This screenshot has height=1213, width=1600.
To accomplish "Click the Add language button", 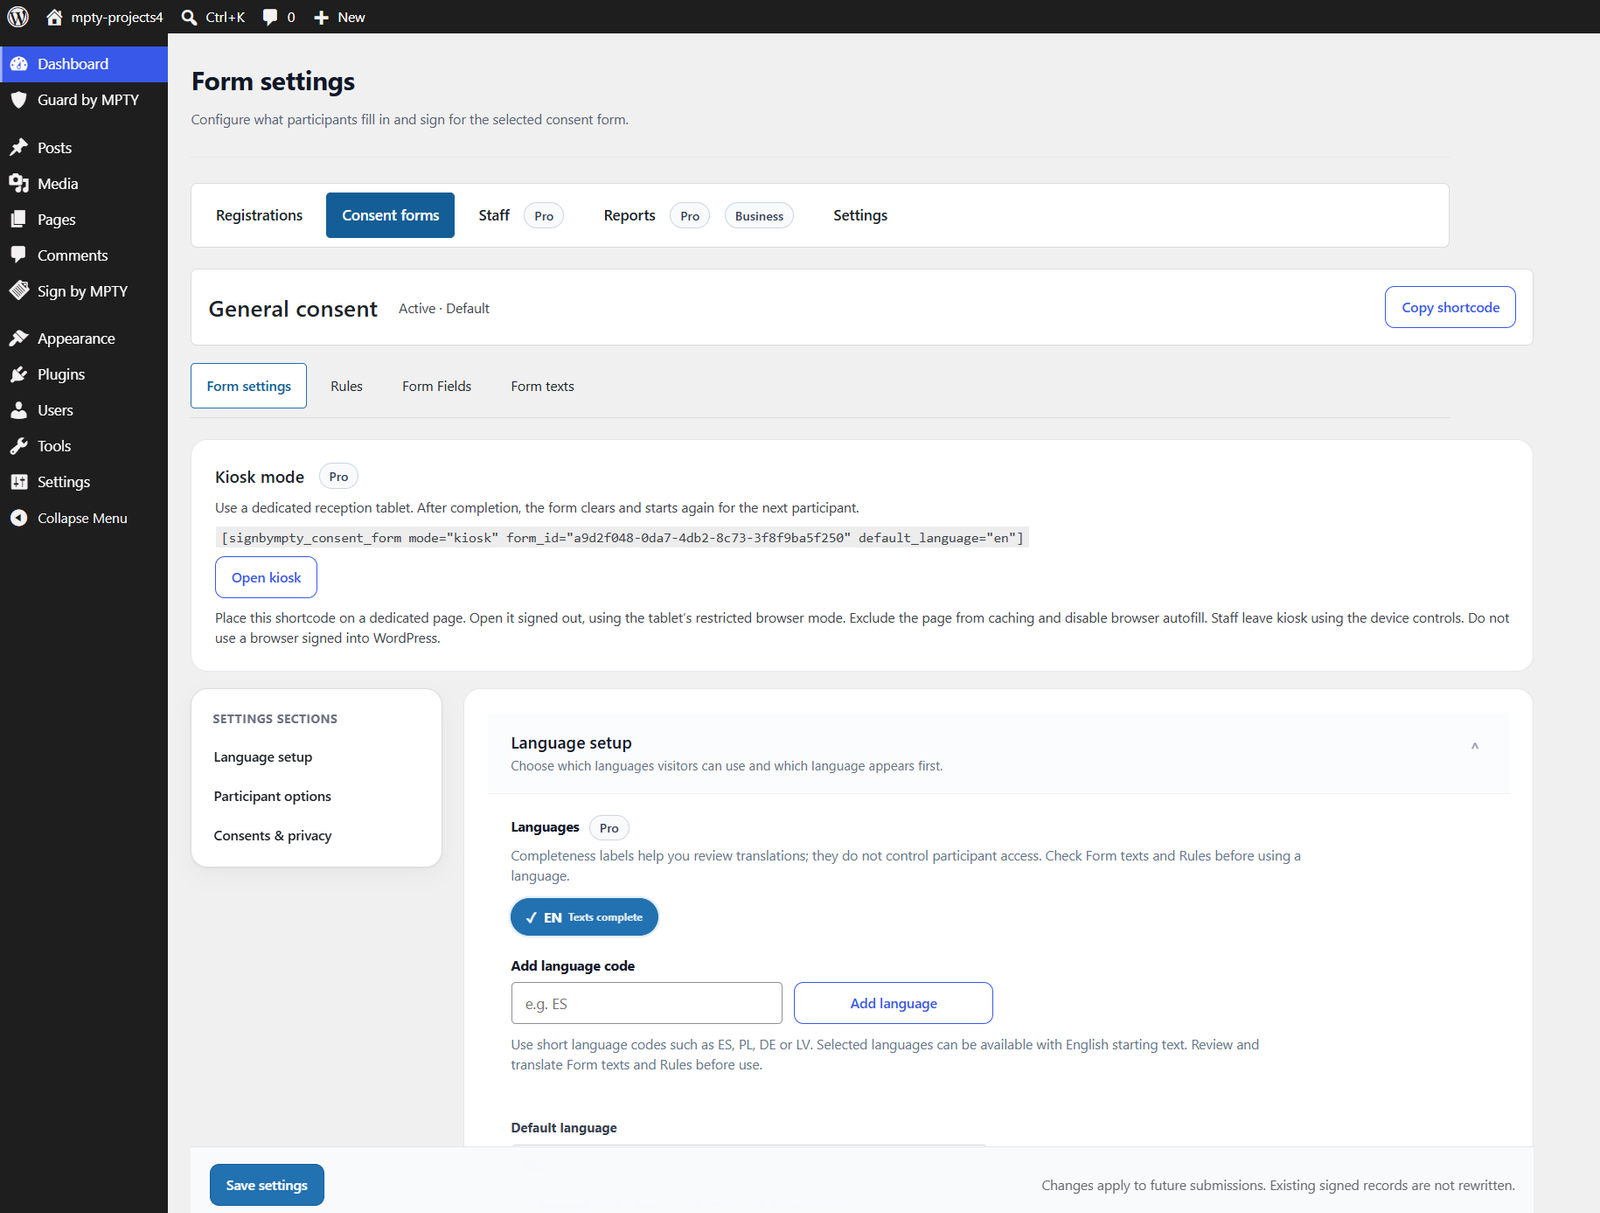I will tap(893, 1003).
